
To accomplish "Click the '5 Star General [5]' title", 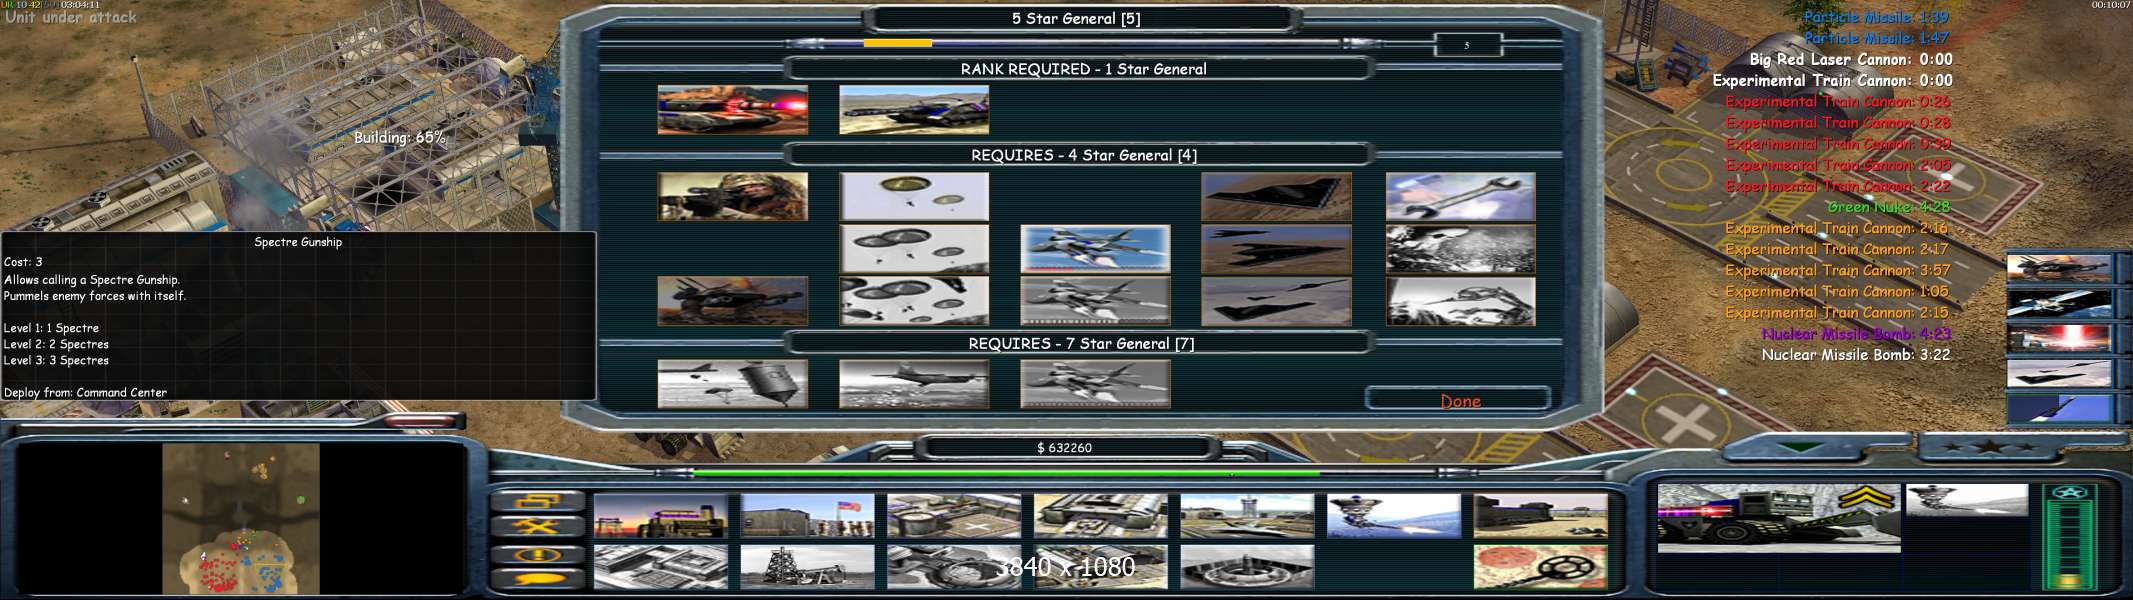I will coord(1076,18).
